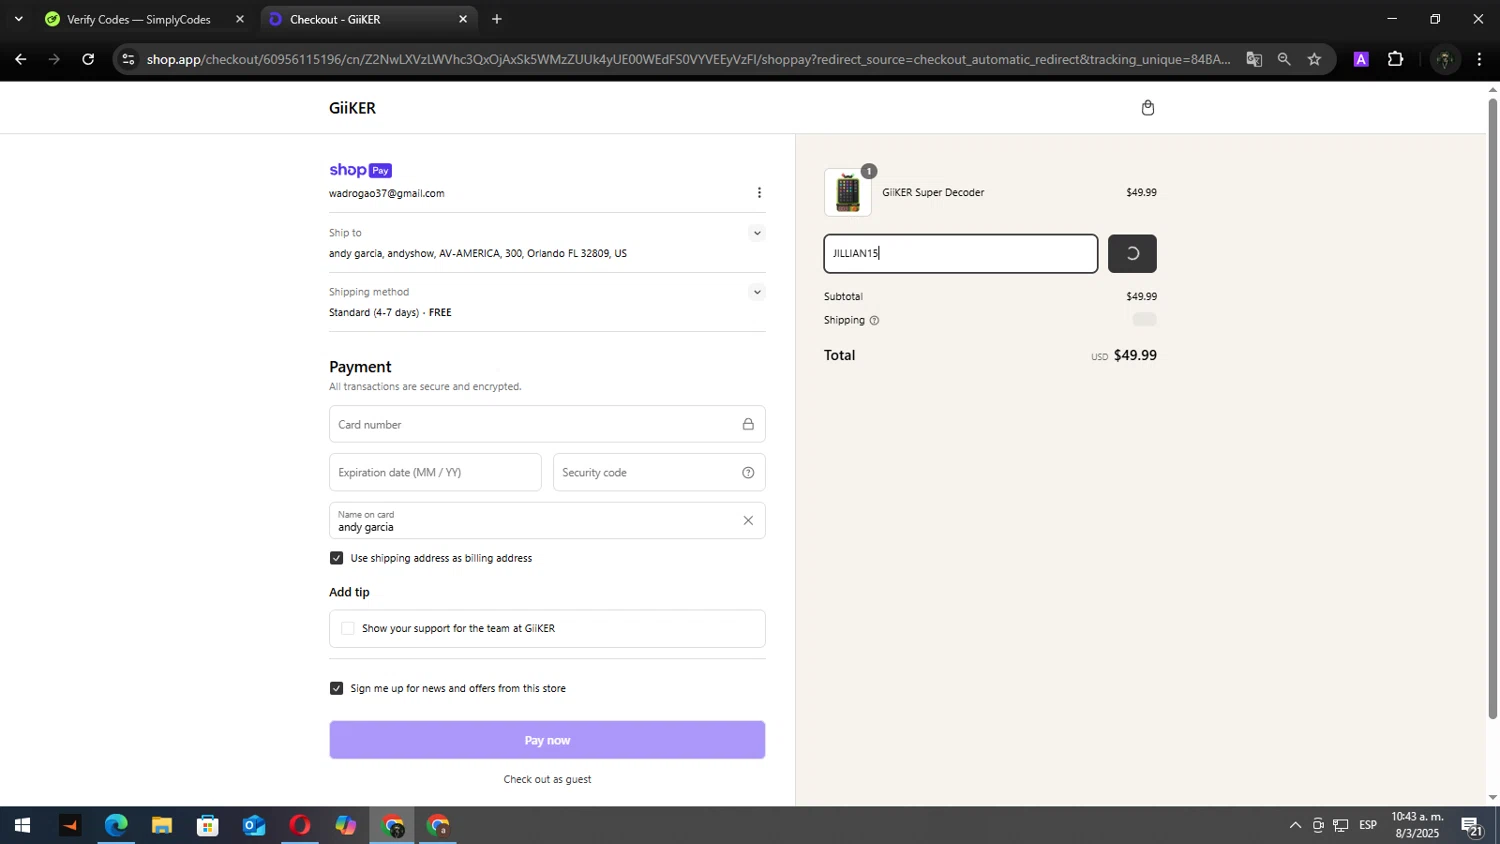Open the Chrome three-dot menu

pos(1479,59)
